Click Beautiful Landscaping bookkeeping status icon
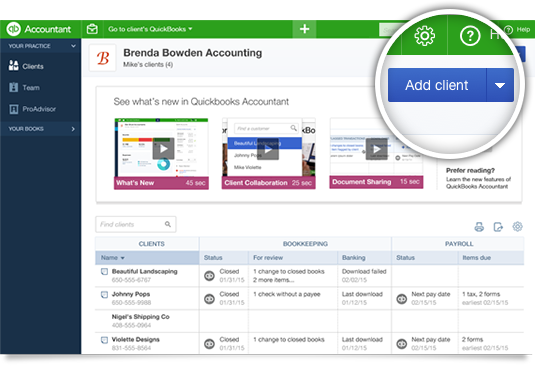The width and height of the screenshot is (535, 372). coord(209,276)
